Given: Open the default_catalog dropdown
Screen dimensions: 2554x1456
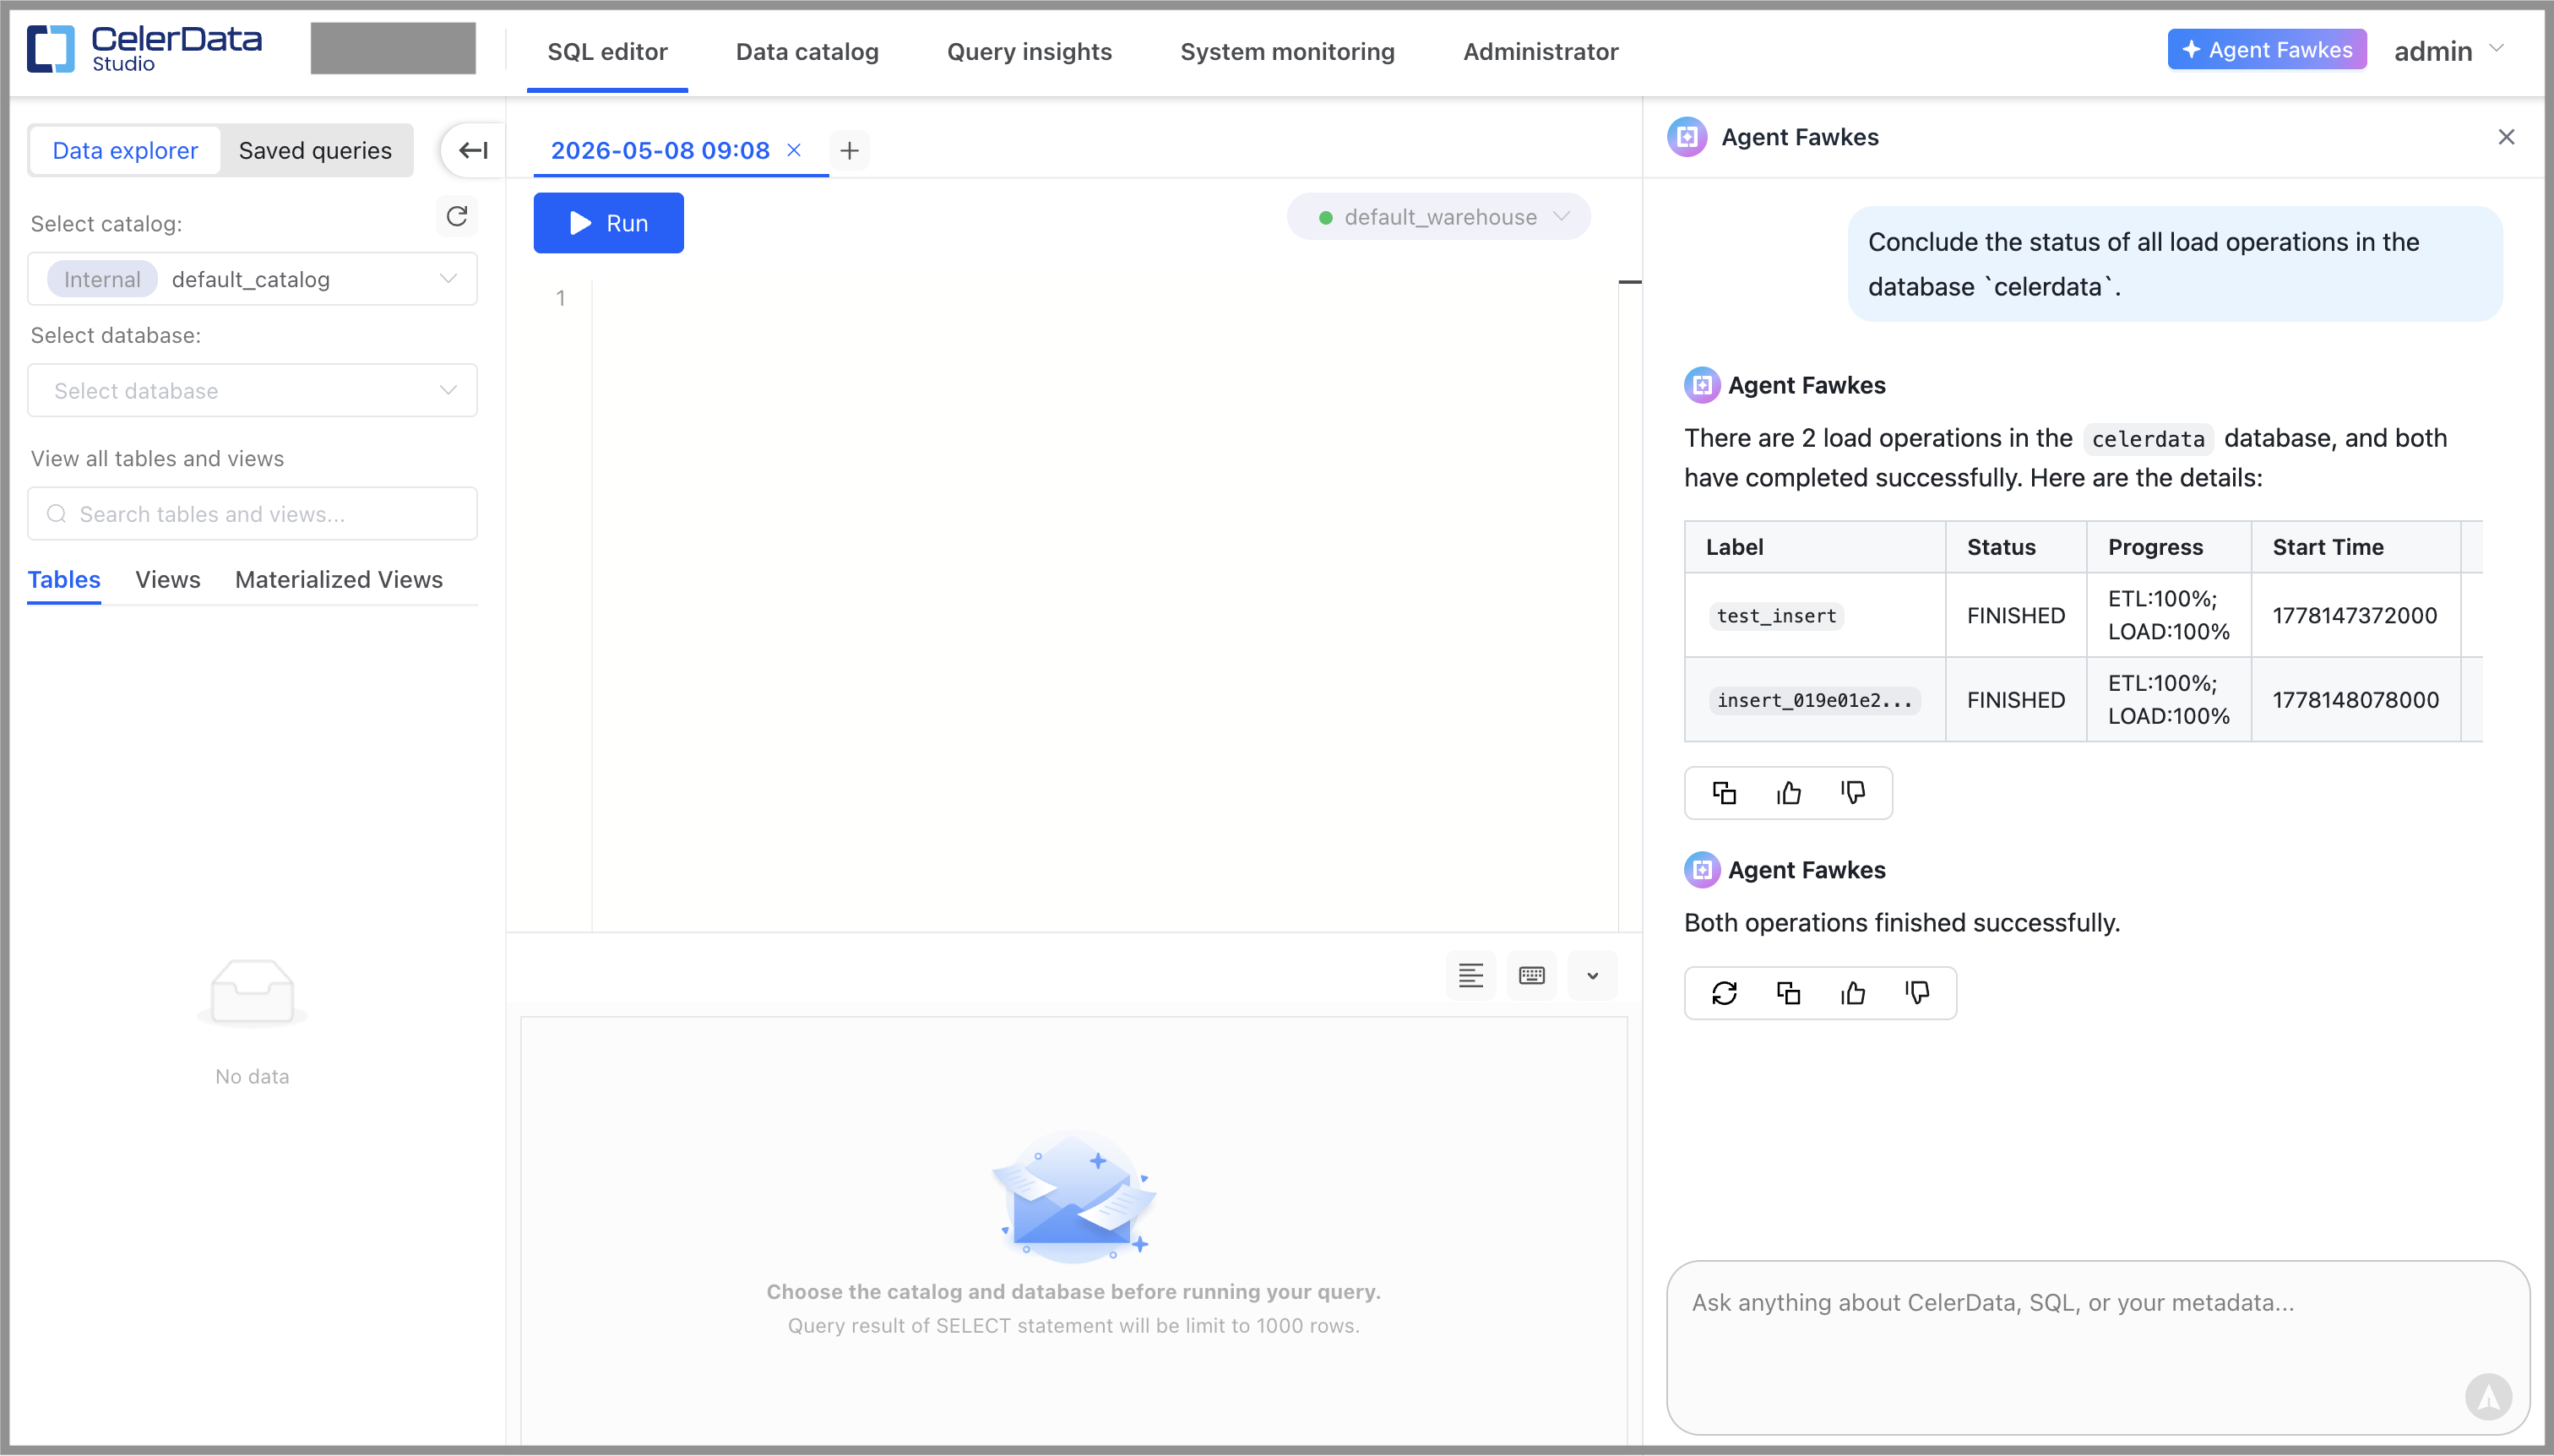Looking at the screenshot, I should (x=252, y=279).
